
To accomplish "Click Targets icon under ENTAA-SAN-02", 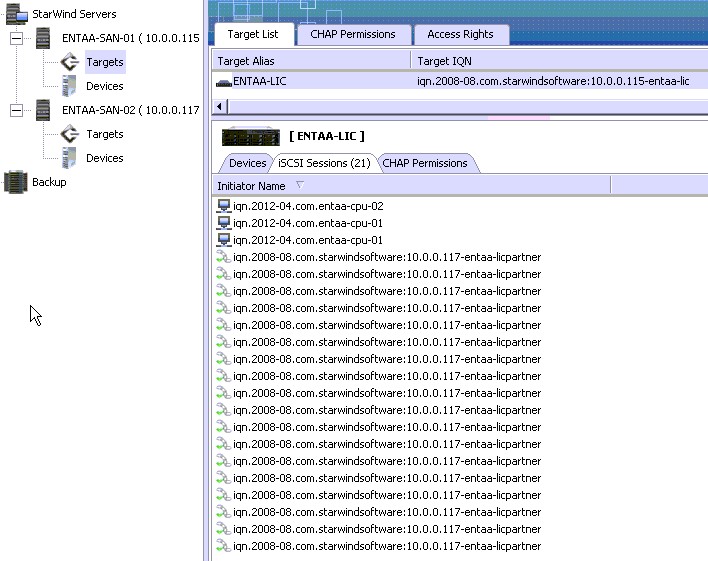I will [70, 134].
